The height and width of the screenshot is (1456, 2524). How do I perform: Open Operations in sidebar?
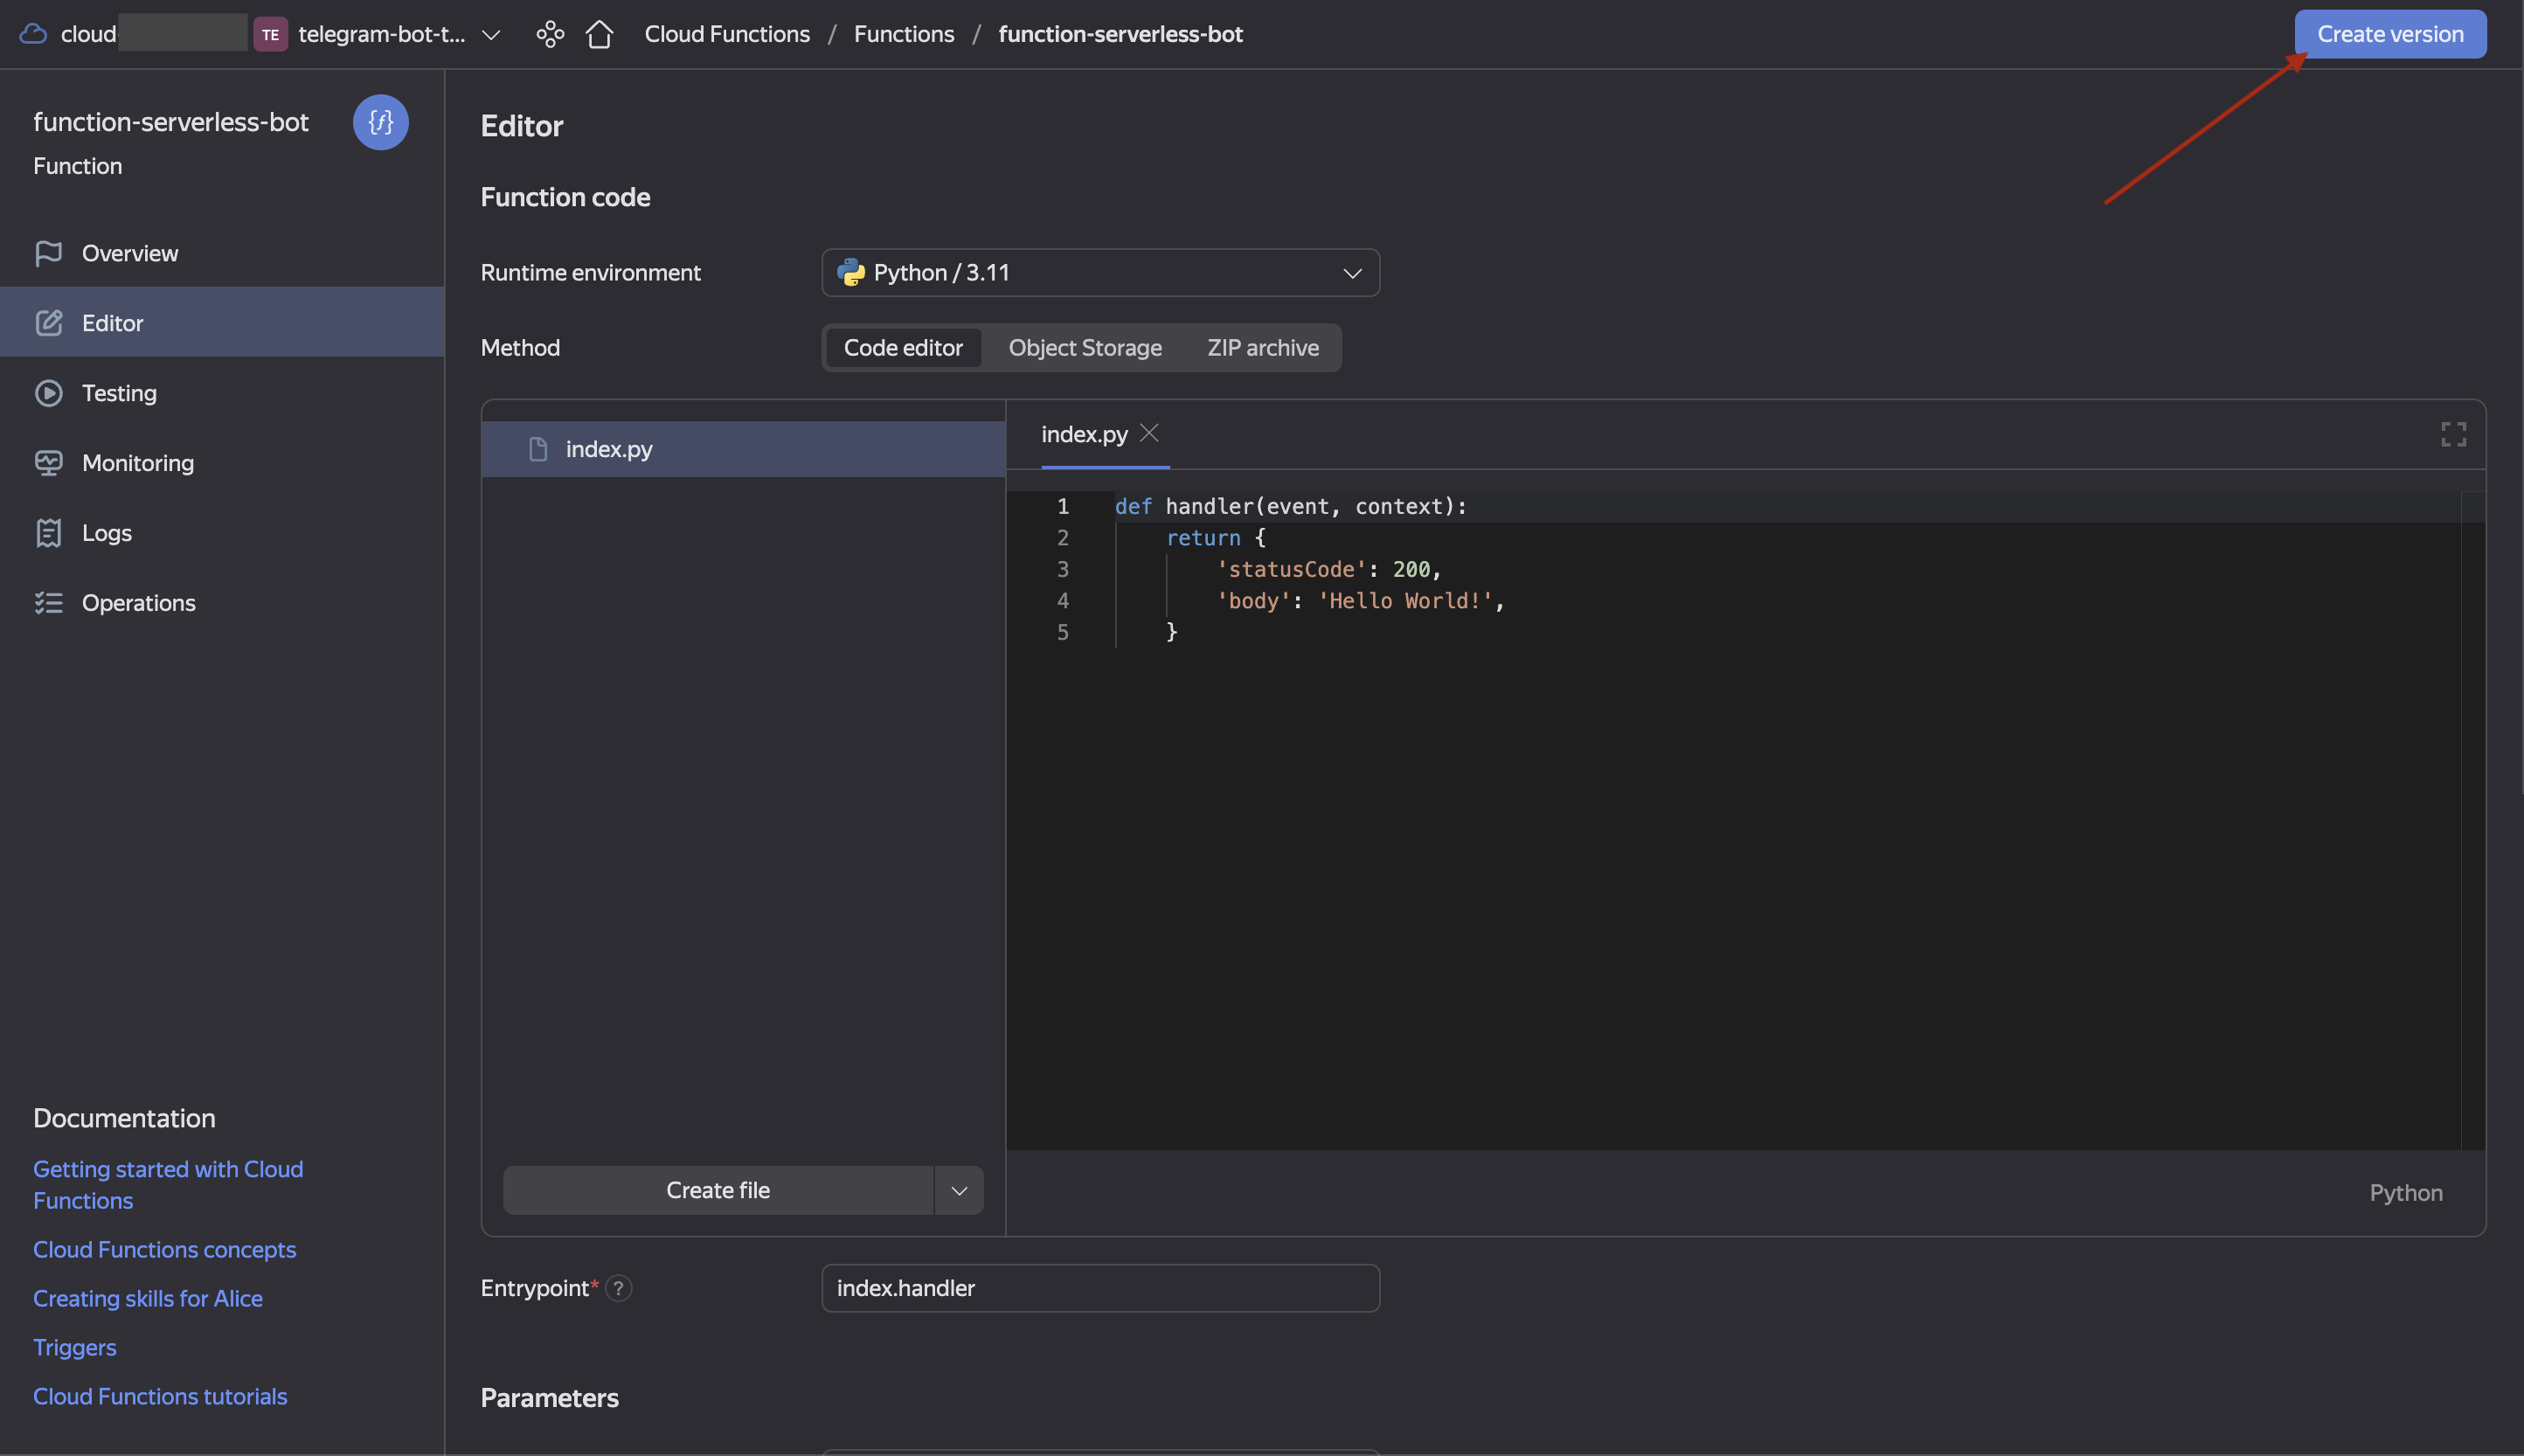pyautogui.click(x=138, y=603)
